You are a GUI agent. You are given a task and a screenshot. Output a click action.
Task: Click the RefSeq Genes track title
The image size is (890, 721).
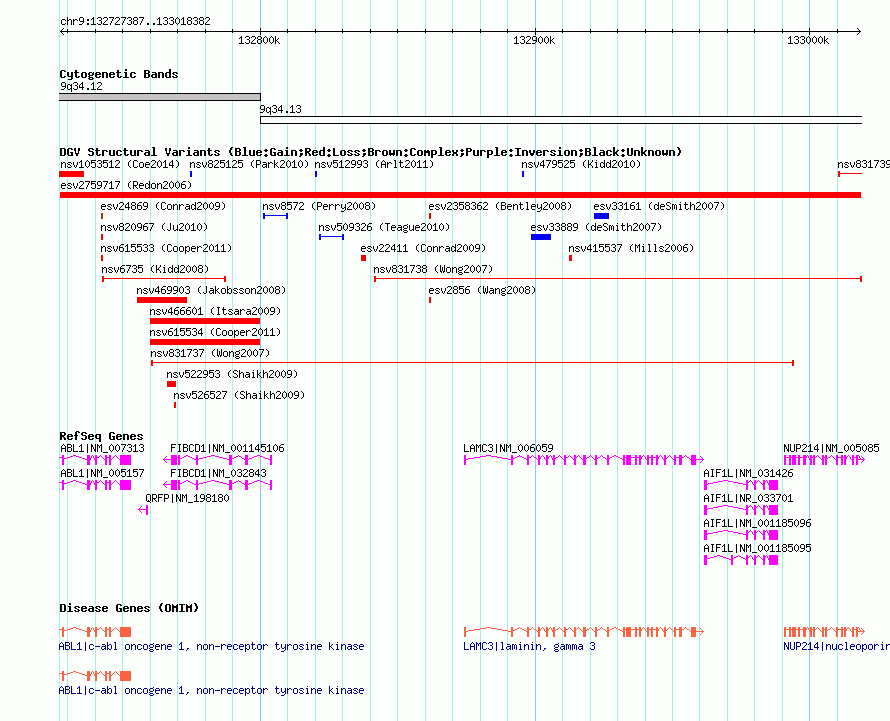(101, 436)
